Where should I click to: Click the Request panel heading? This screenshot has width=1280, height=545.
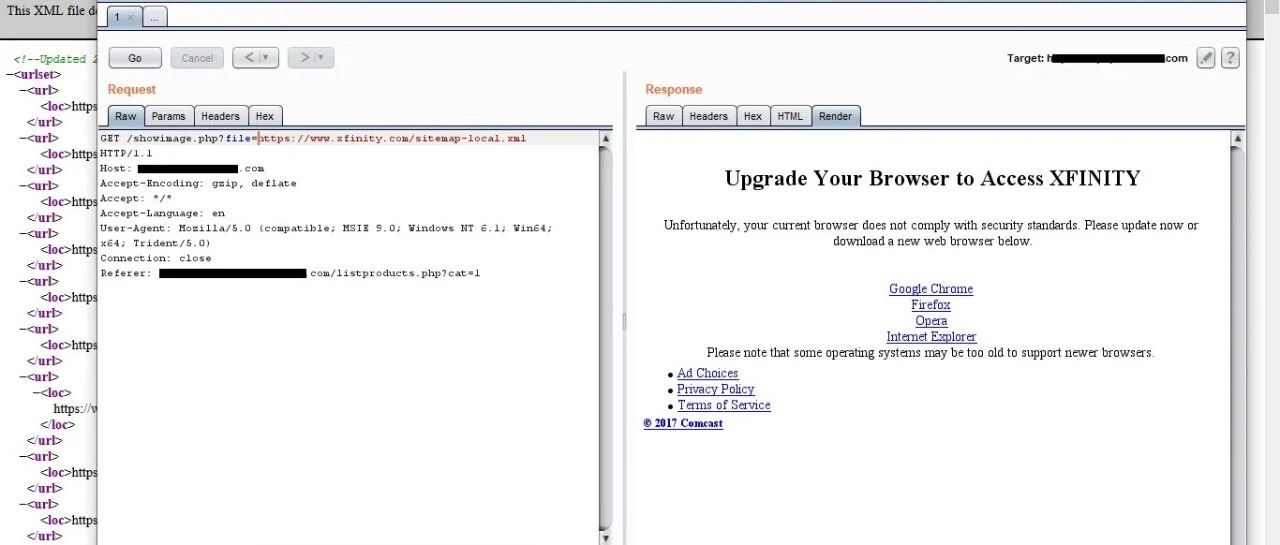[132, 90]
